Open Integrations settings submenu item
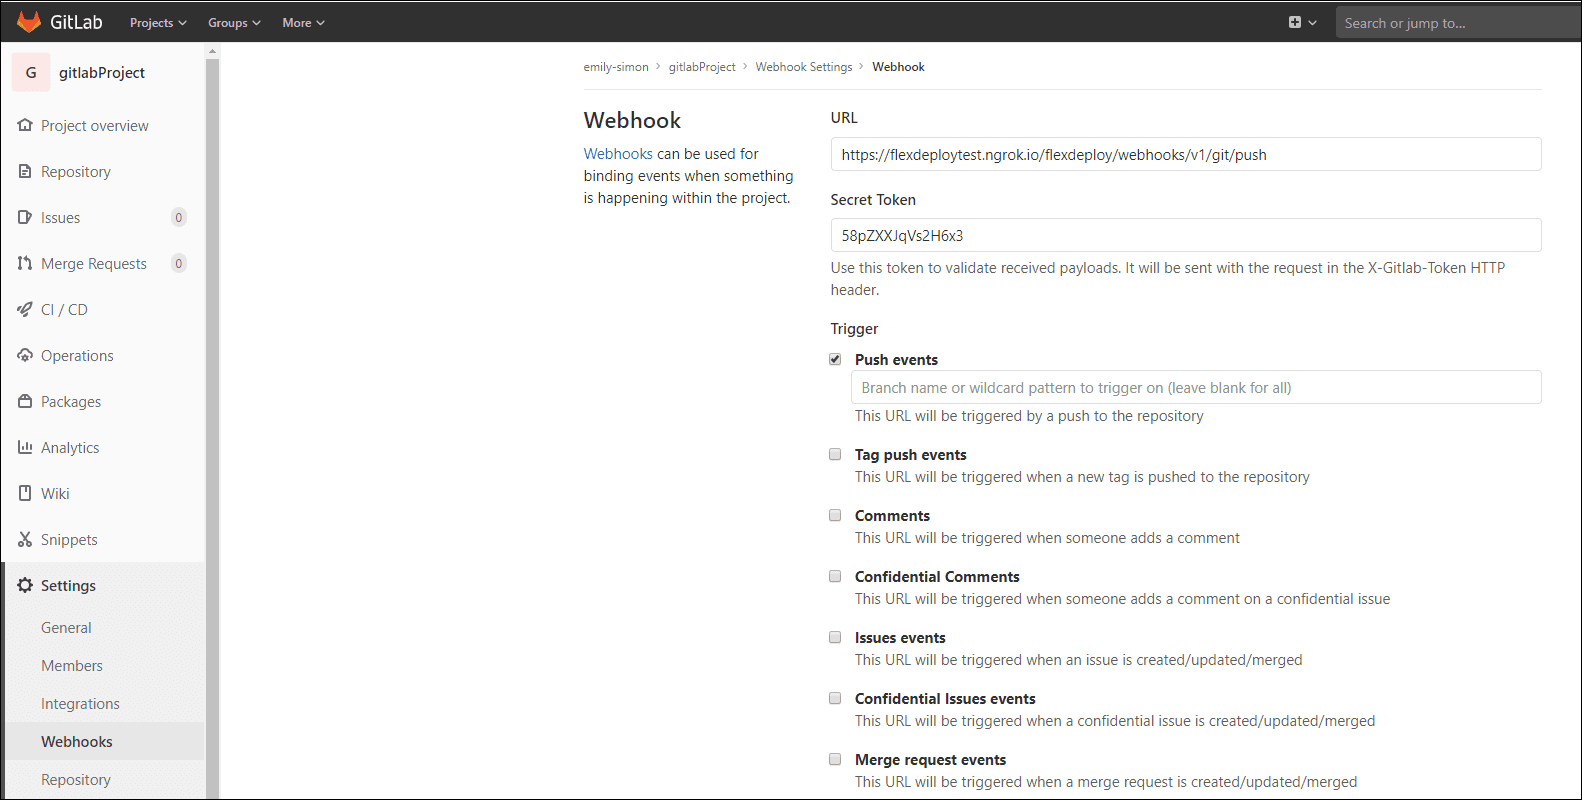The height and width of the screenshot is (800, 1582). [x=80, y=703]
